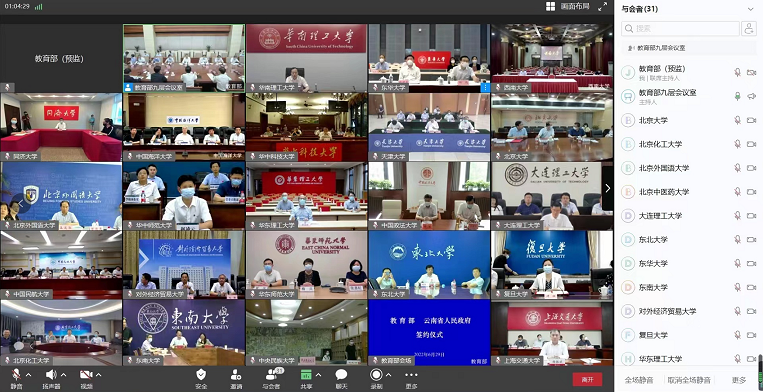Click the 全场静音 mute-all button
Viewport: 763px width, 392px height.
pos(639,380)
